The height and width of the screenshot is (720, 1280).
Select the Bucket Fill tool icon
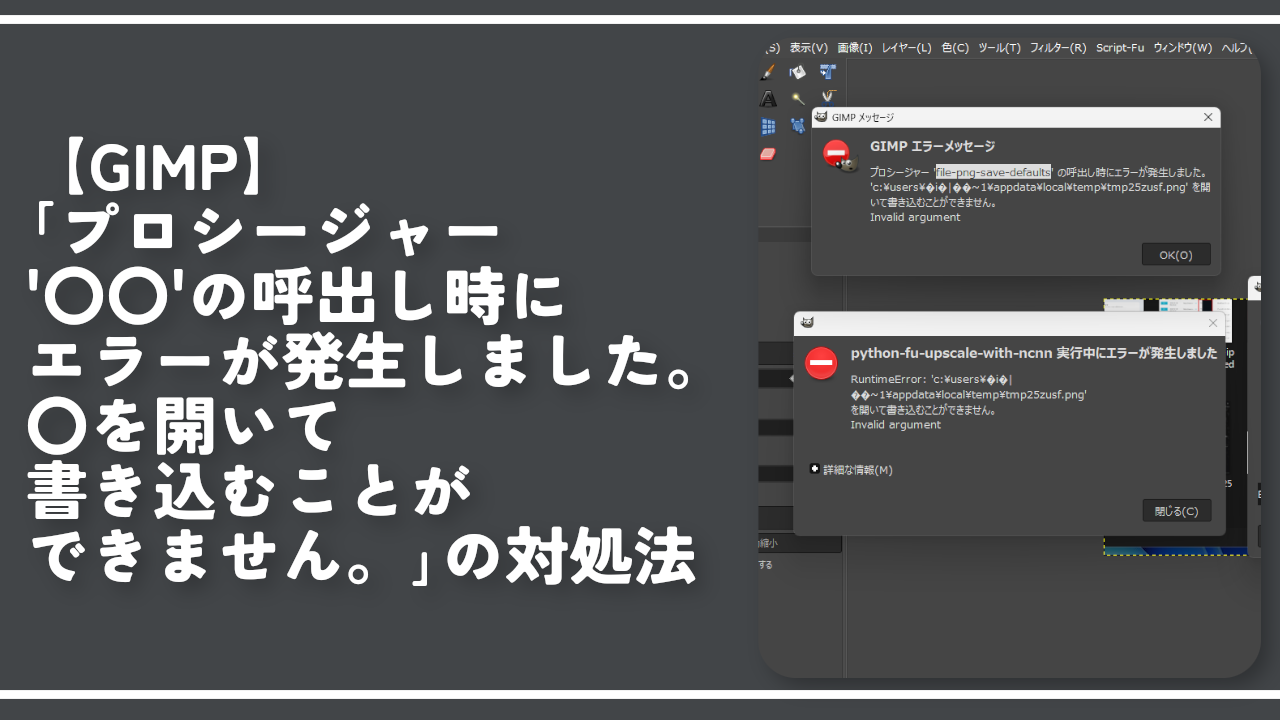(798, 72)
